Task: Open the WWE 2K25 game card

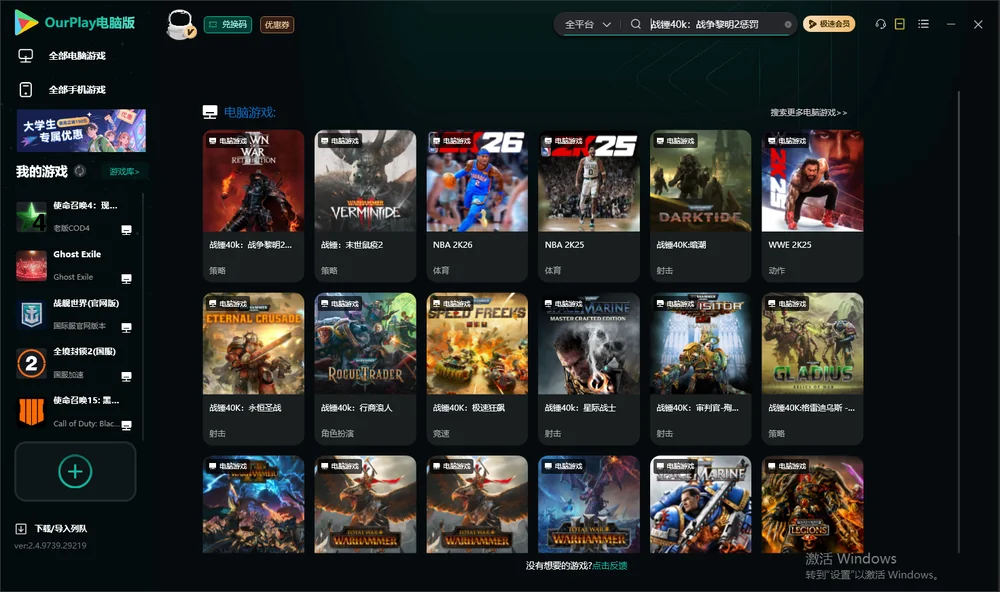Action: pyautogui.click(x=812, y=205)
